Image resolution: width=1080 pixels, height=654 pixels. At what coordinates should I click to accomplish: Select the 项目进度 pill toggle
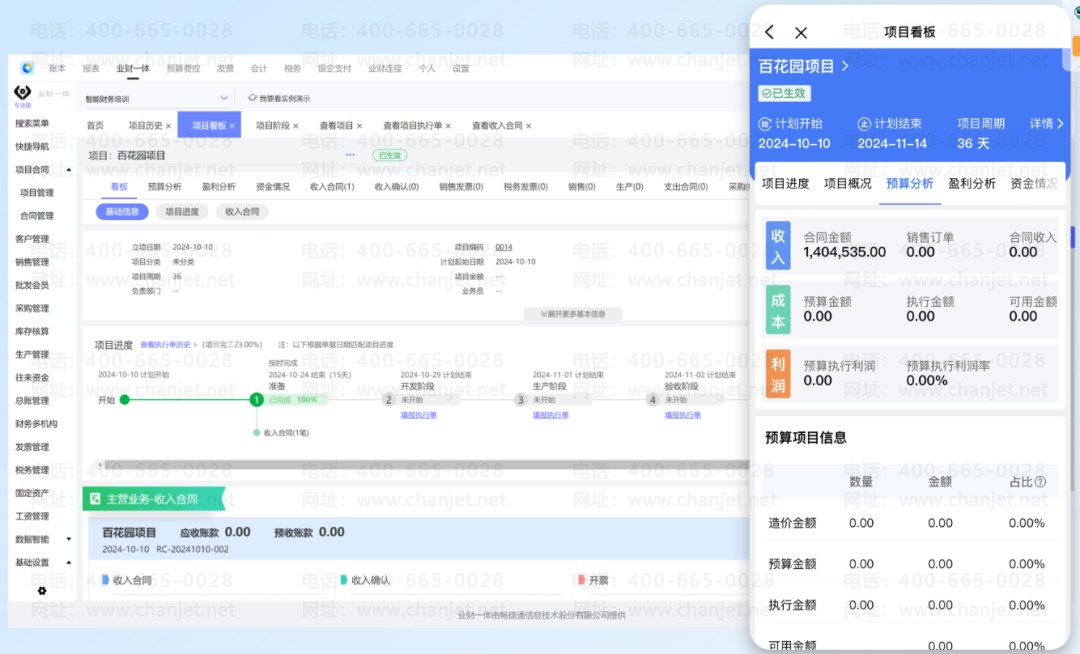pos(182,212)
